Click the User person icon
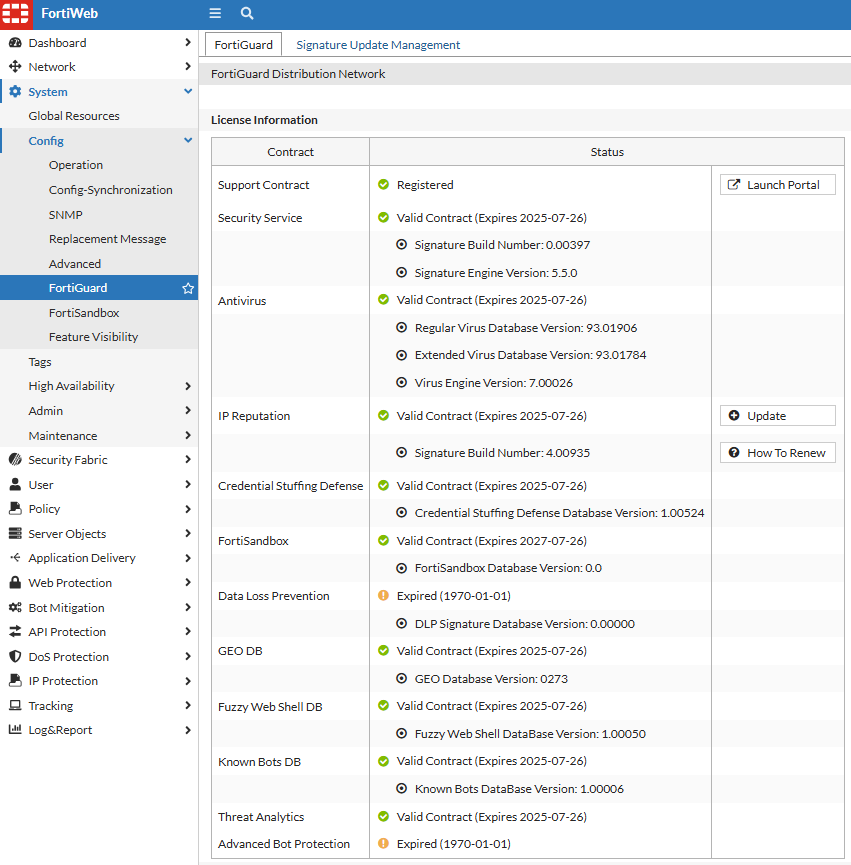 click(x=15, y=484)
